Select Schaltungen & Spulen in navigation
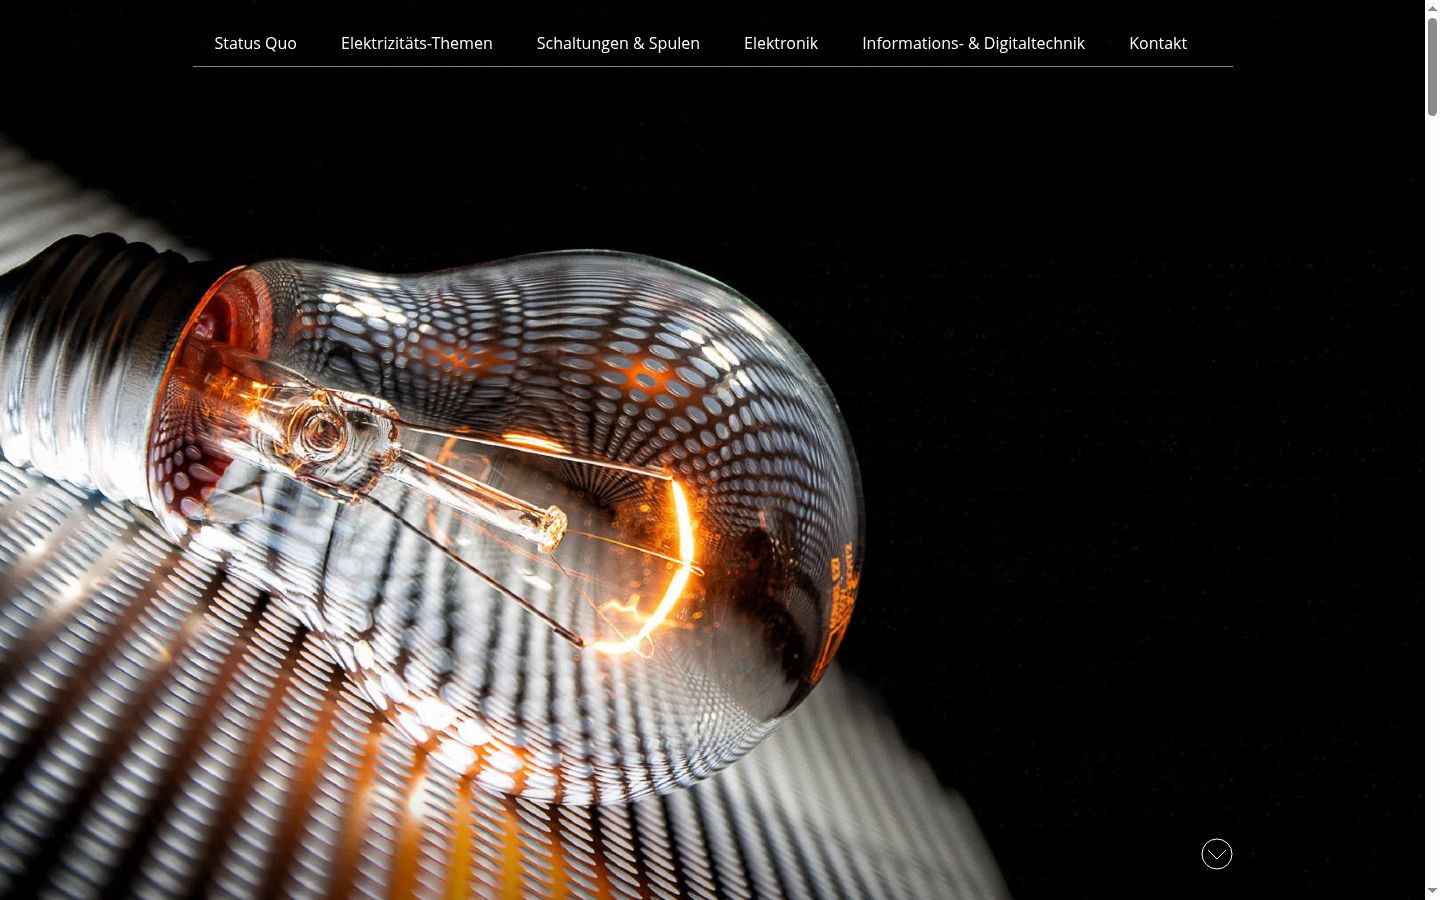Viewport: 1440px width, 900px height. (618, 43)
